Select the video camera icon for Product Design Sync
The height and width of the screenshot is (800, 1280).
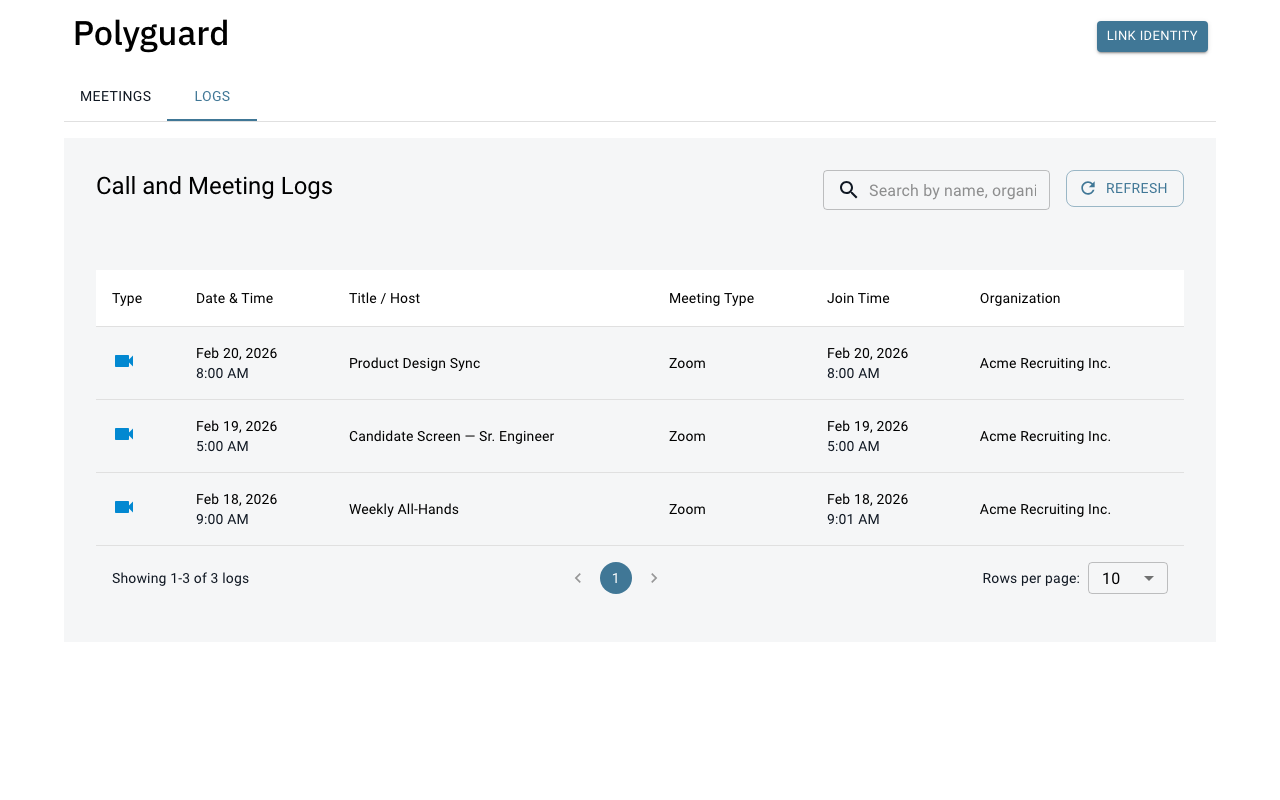point(123,362)
